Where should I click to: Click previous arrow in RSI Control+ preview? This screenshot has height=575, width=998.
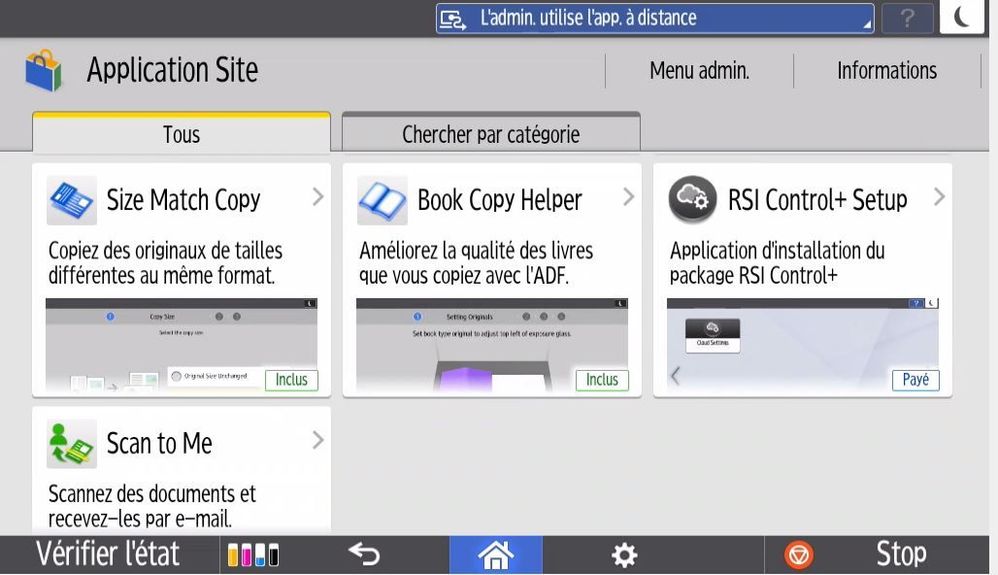pyautogui.click(x=675, y=376)
